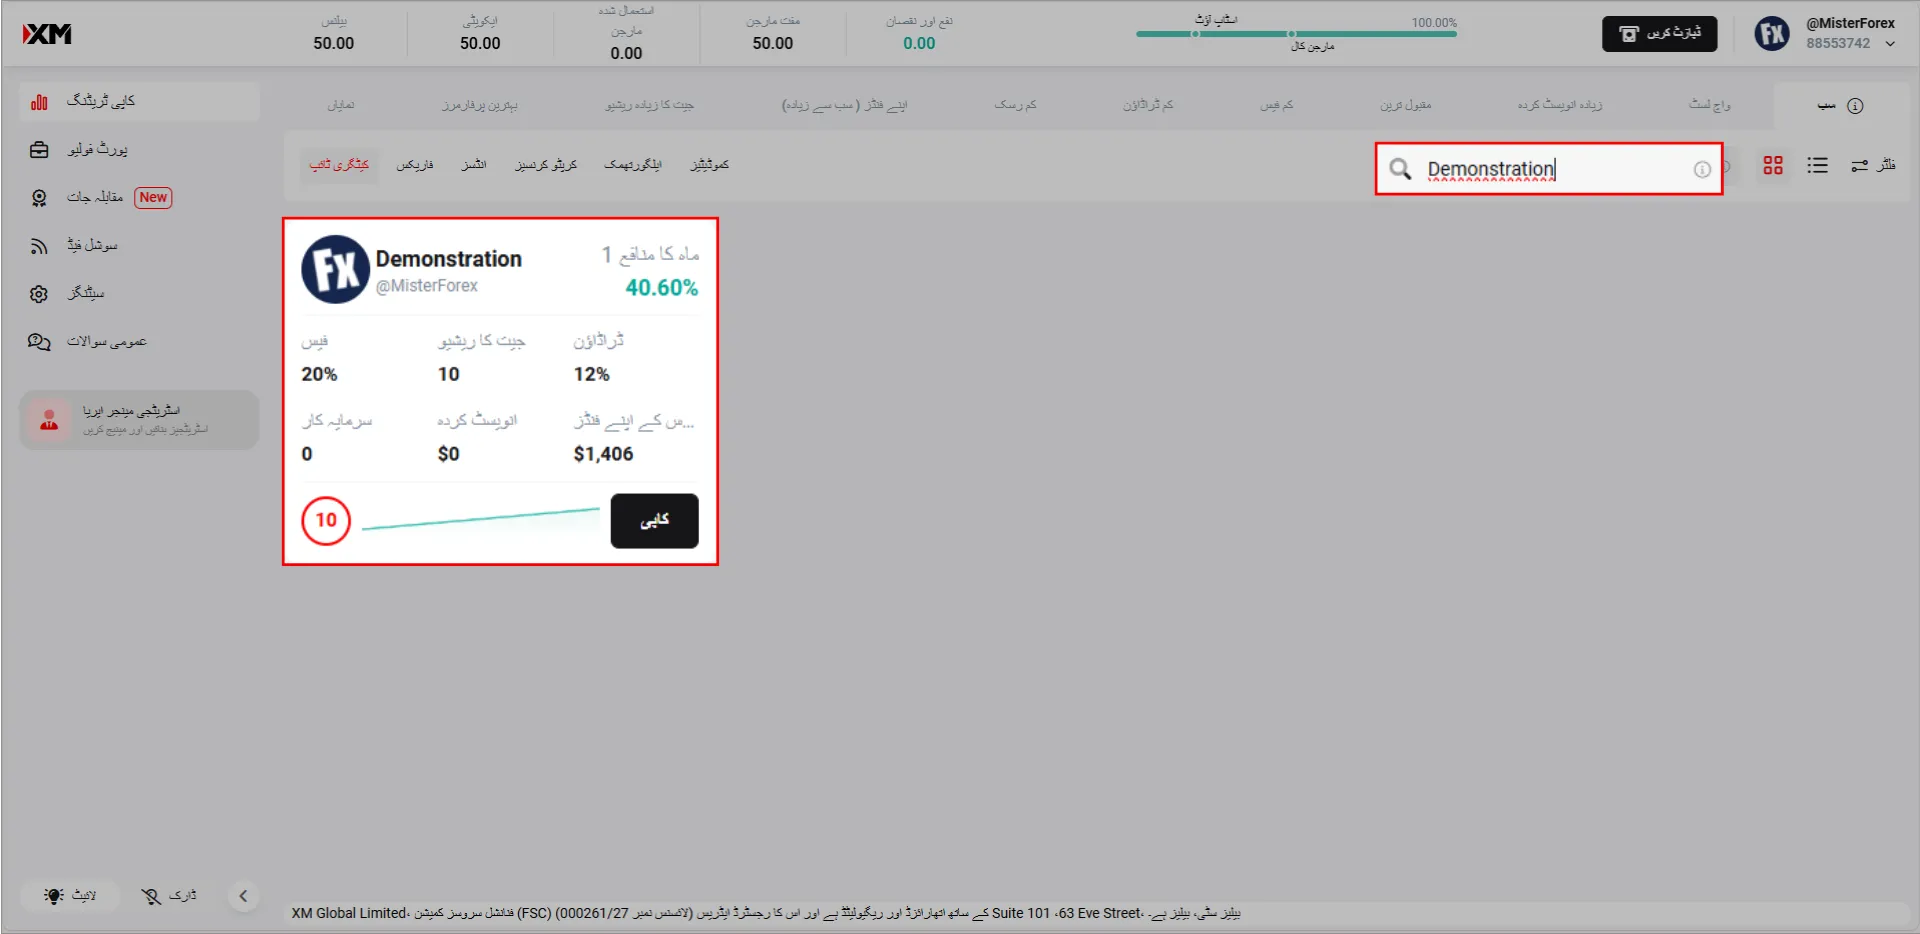Open Competitions item with New badge
Viewport: 1920px width, 934px height.
(x=139, y=198)
